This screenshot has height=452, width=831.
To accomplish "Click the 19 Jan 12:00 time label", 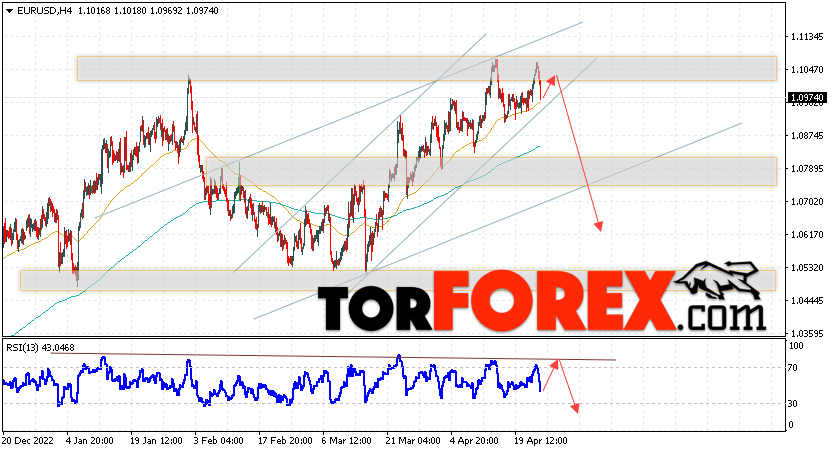I will (156, 441).
